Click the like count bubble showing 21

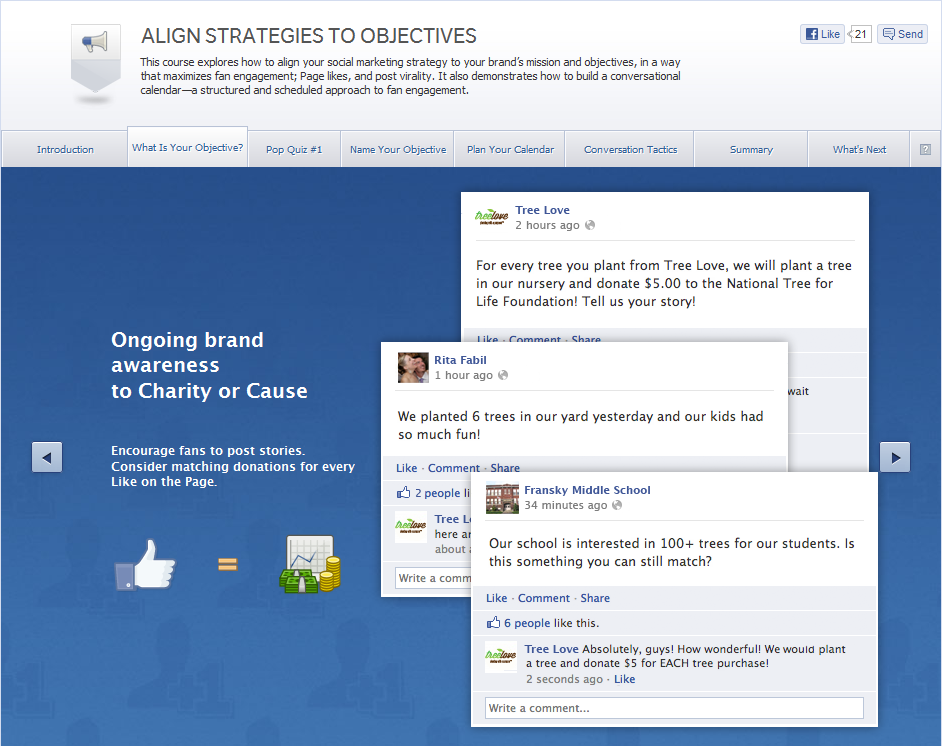pyautogui.click(x=860, y=34)
